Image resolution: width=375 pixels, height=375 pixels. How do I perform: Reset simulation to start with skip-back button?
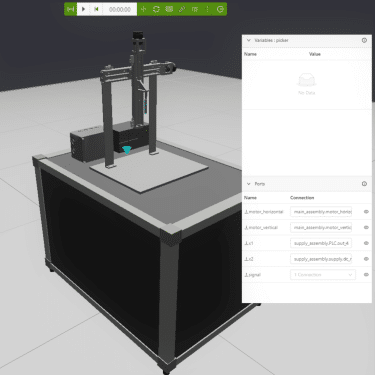pos(96,9)
